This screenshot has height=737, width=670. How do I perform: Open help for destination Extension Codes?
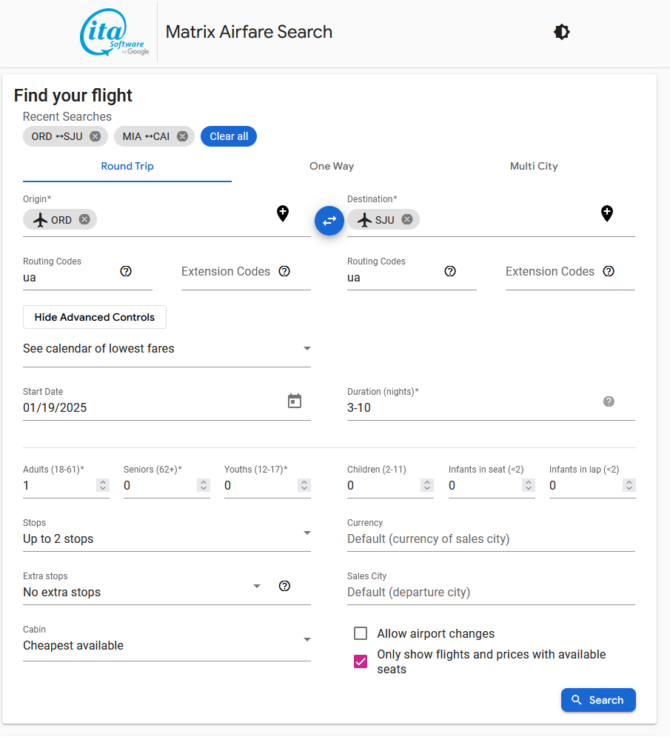[609, 271]
